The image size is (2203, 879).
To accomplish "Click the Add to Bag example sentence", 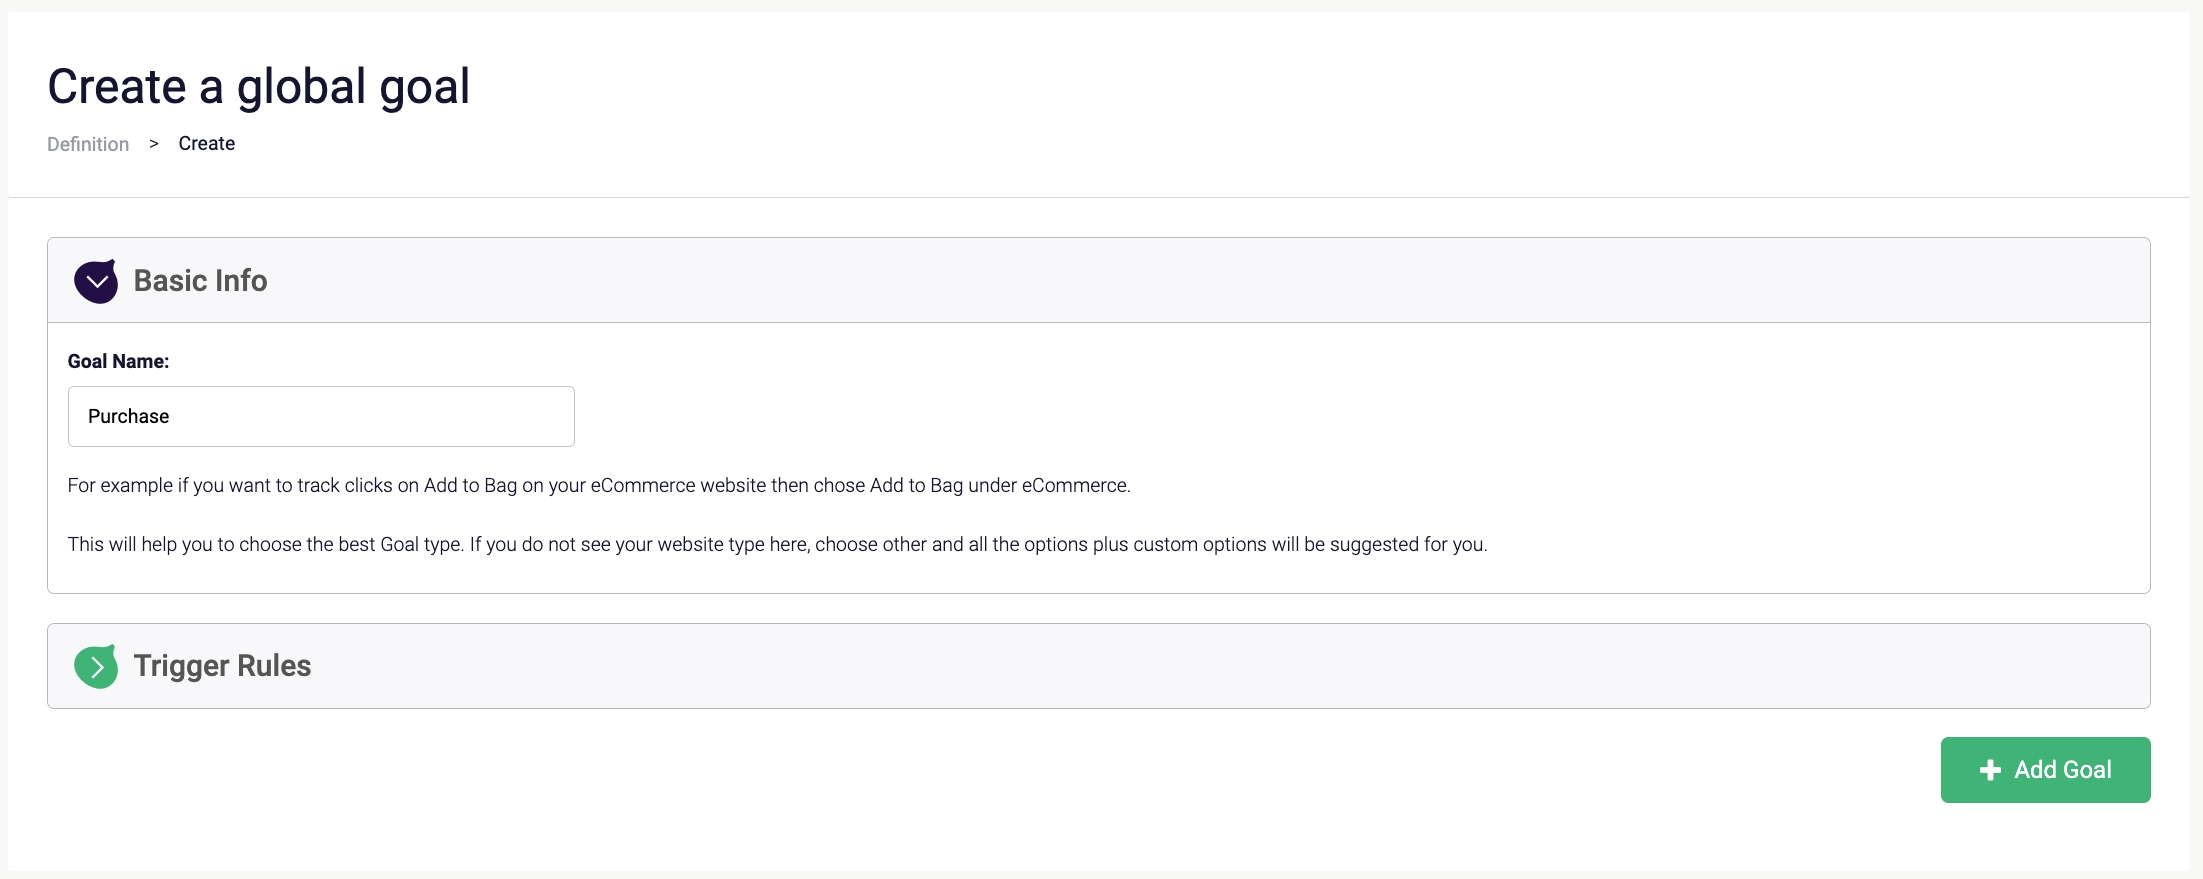I will (599, 486).
